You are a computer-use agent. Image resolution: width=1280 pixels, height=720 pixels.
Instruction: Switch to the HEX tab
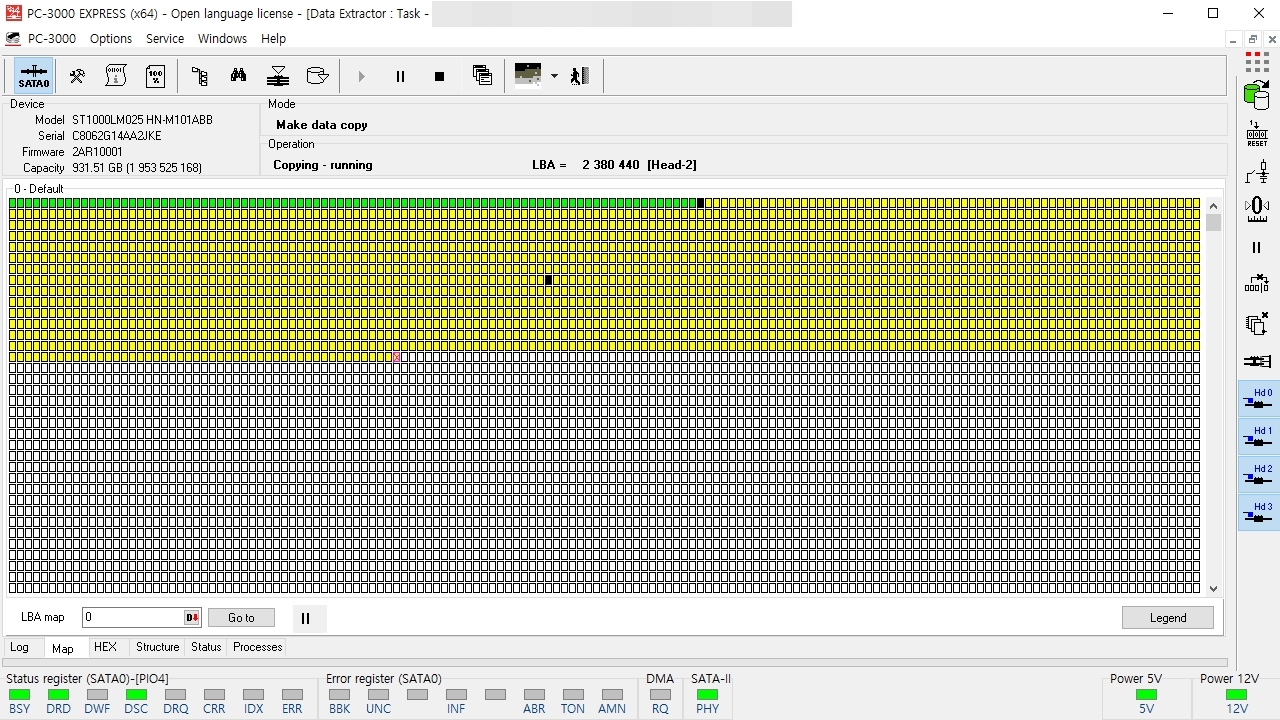point(105,647)
